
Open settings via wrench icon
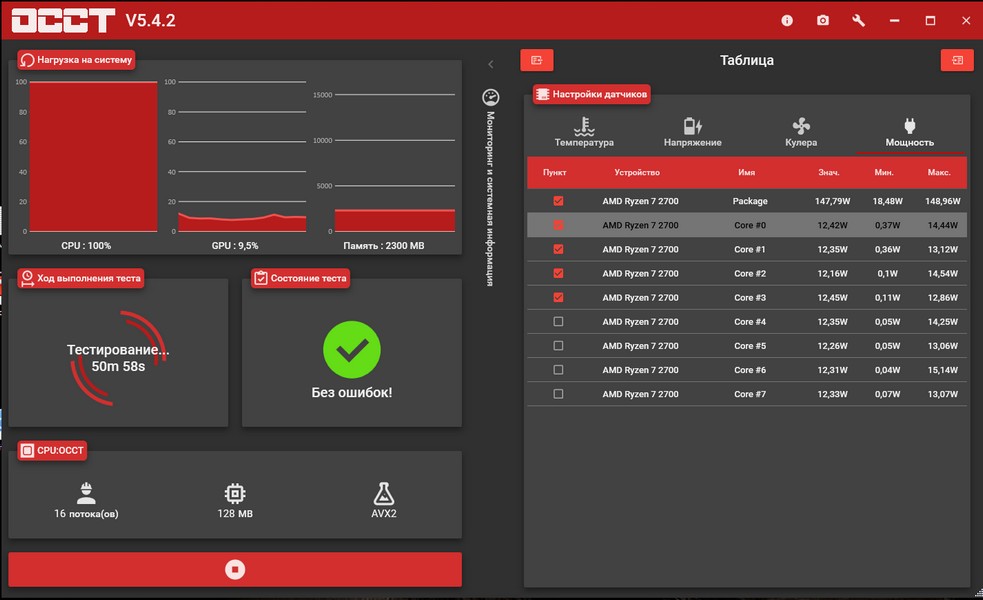[x=858, y=21]
